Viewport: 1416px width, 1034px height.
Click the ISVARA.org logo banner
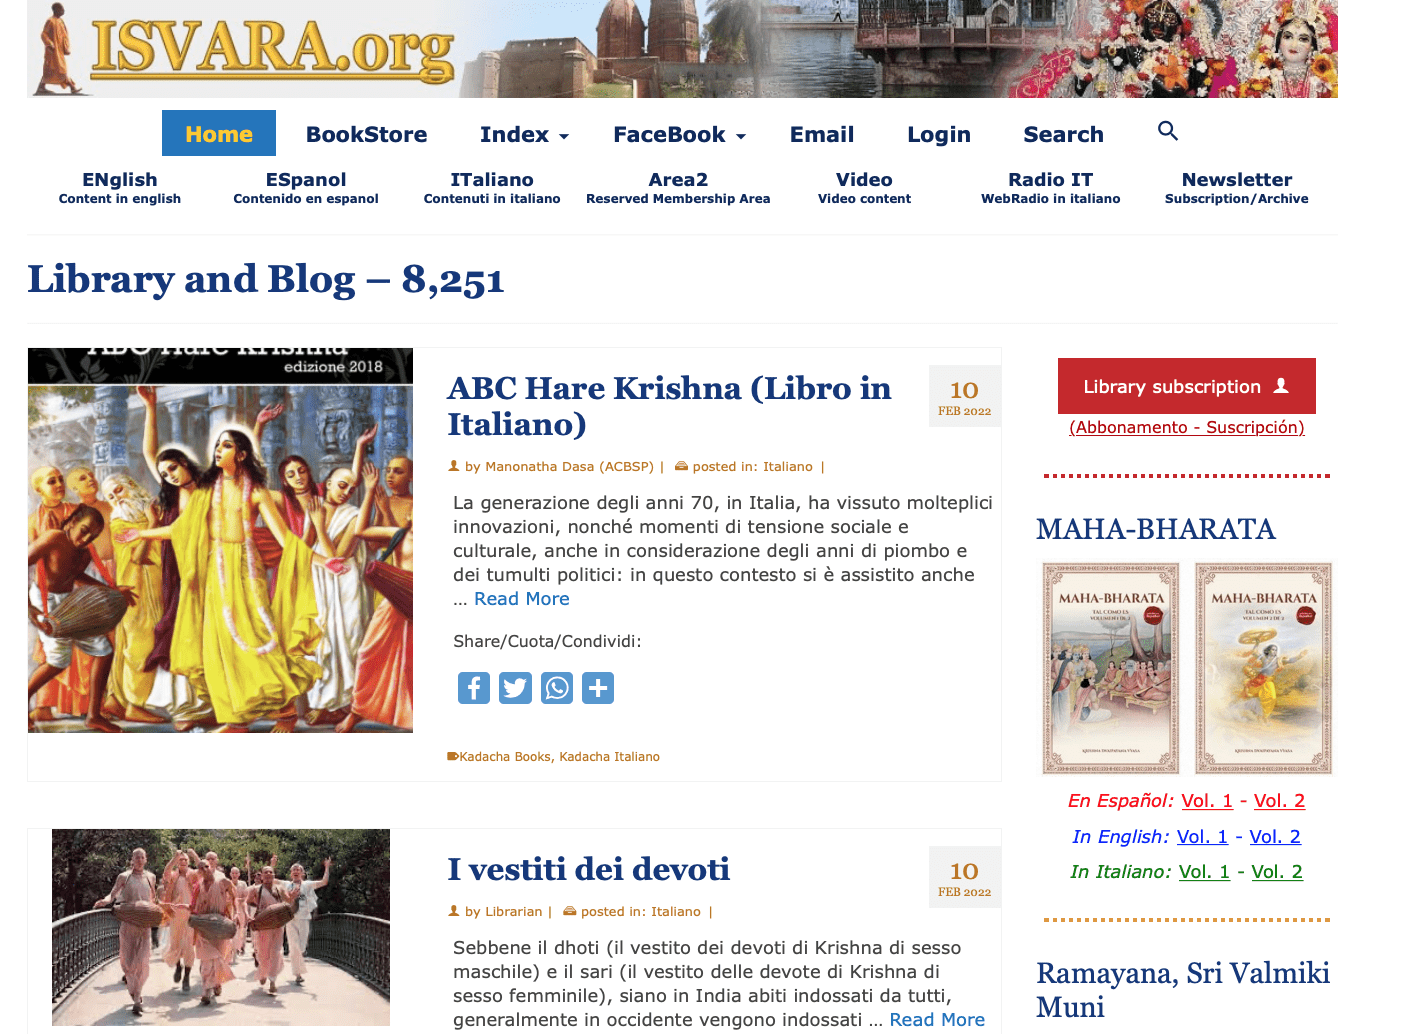tap(682, 49)
